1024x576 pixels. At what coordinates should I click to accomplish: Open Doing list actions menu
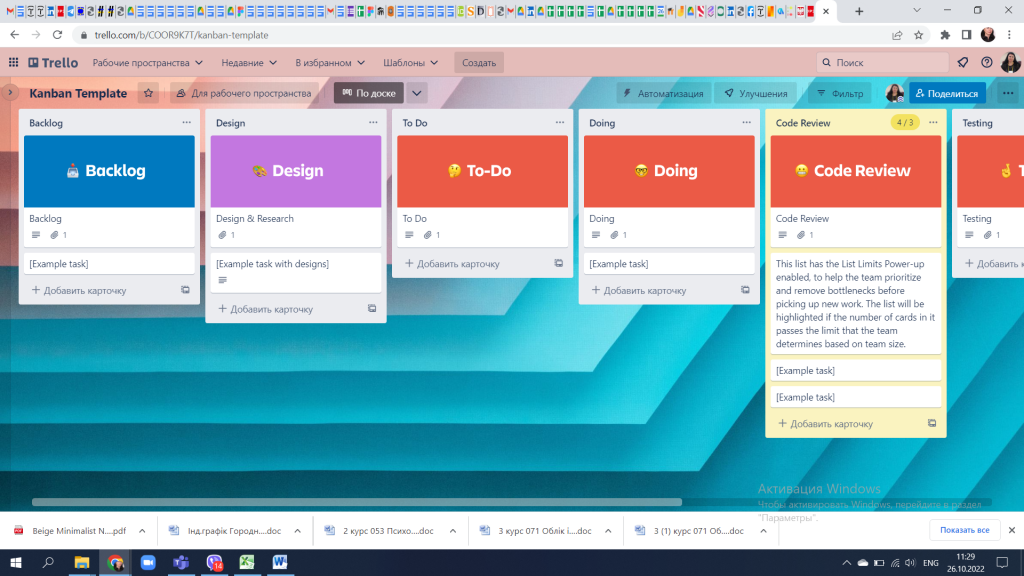[746, 122]
